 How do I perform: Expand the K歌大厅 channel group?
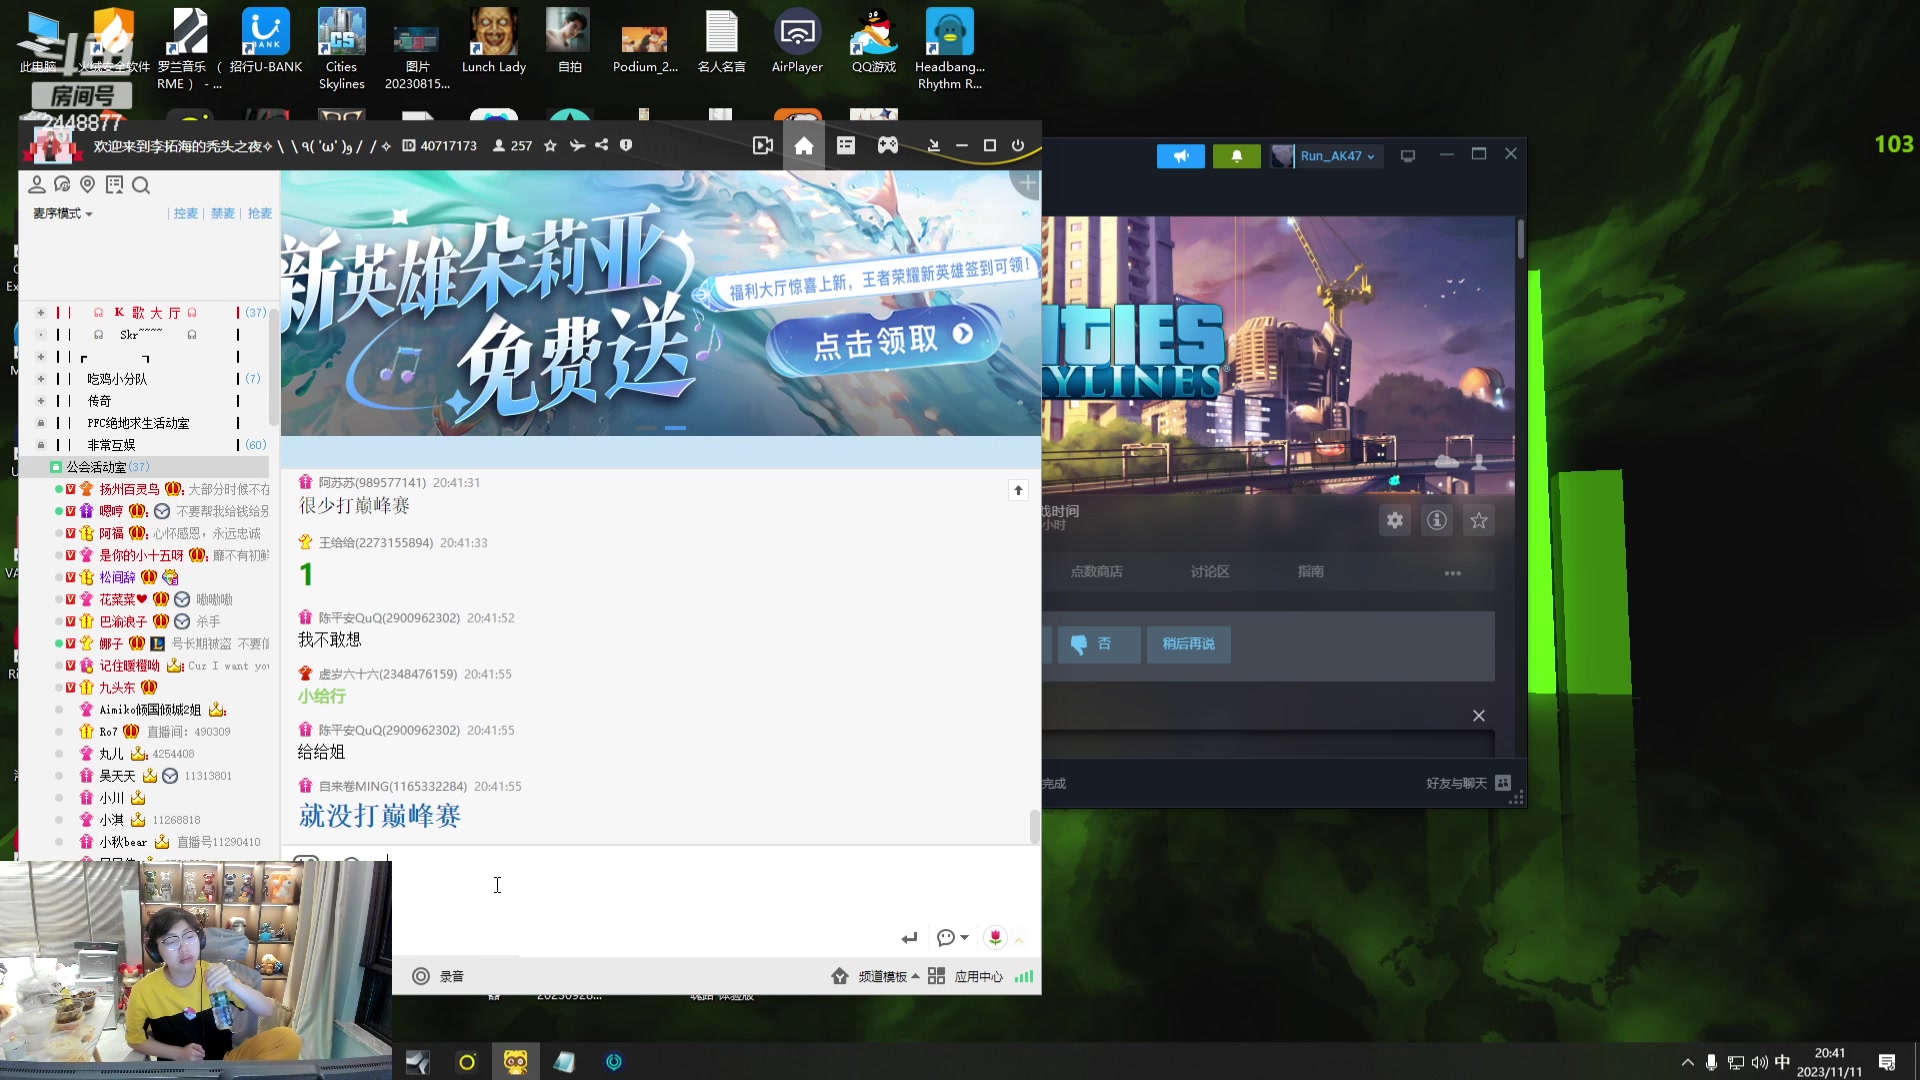[x=41, y=313]
